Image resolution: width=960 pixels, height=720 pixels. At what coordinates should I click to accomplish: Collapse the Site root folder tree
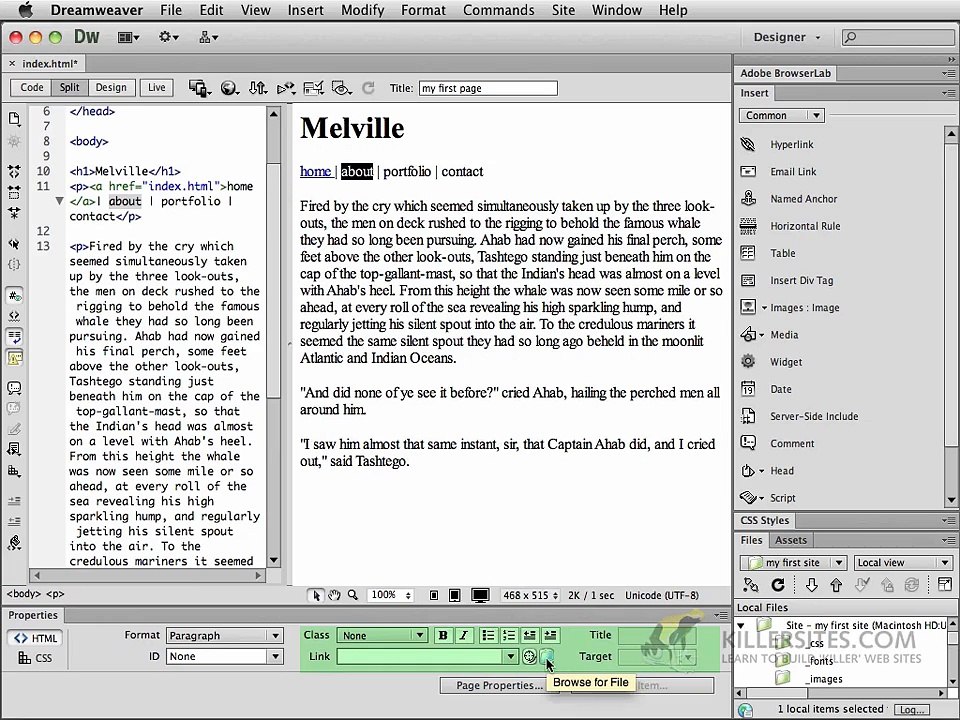[741, 626]
